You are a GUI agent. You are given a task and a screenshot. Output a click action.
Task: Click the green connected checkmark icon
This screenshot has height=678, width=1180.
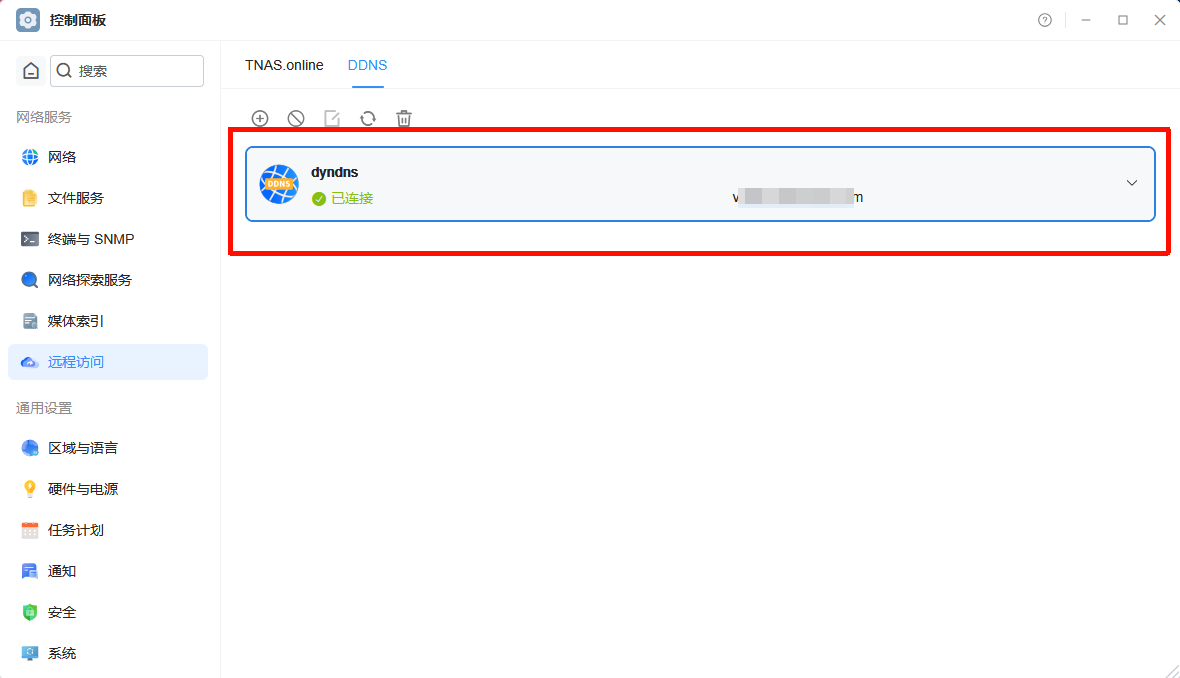(x=319, y=199)
